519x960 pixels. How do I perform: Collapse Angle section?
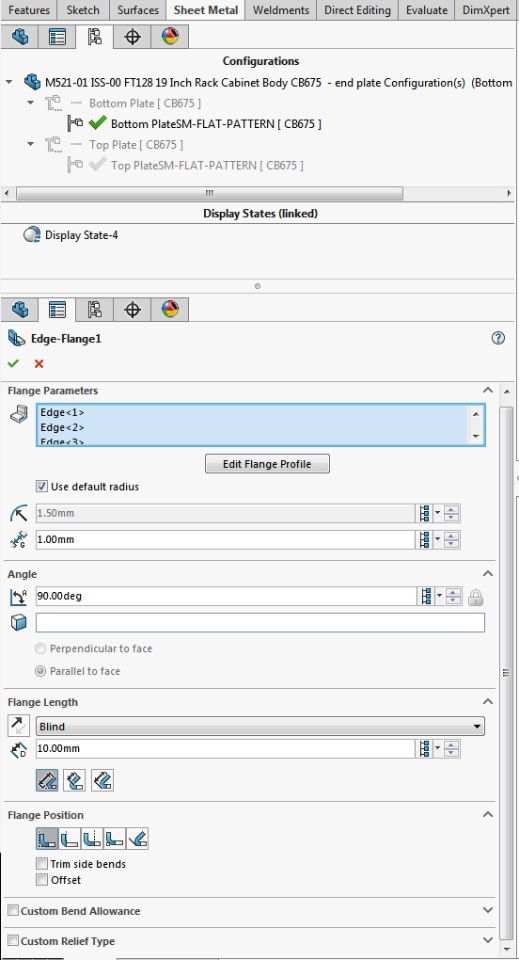488,574
